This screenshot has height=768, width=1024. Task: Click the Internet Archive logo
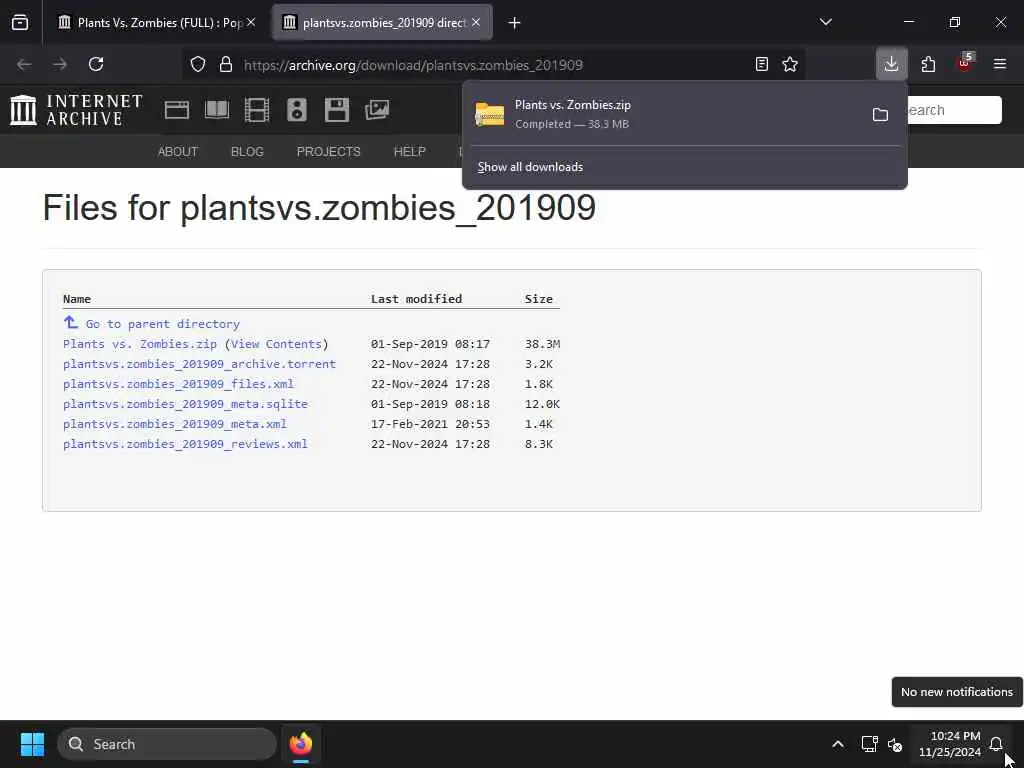[x=76, y=110]
